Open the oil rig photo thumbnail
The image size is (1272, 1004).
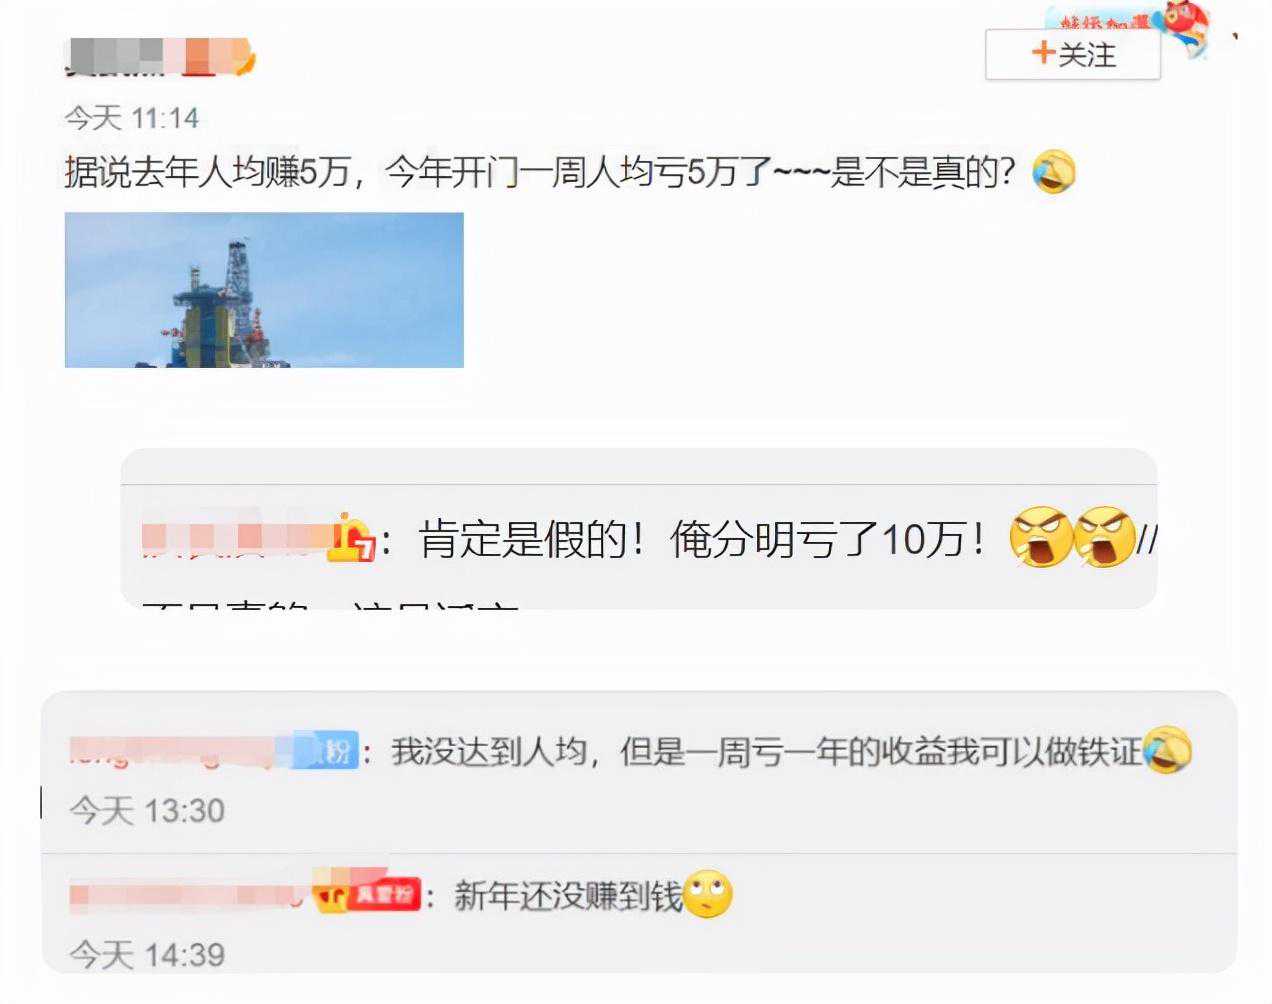coord(264,290)
